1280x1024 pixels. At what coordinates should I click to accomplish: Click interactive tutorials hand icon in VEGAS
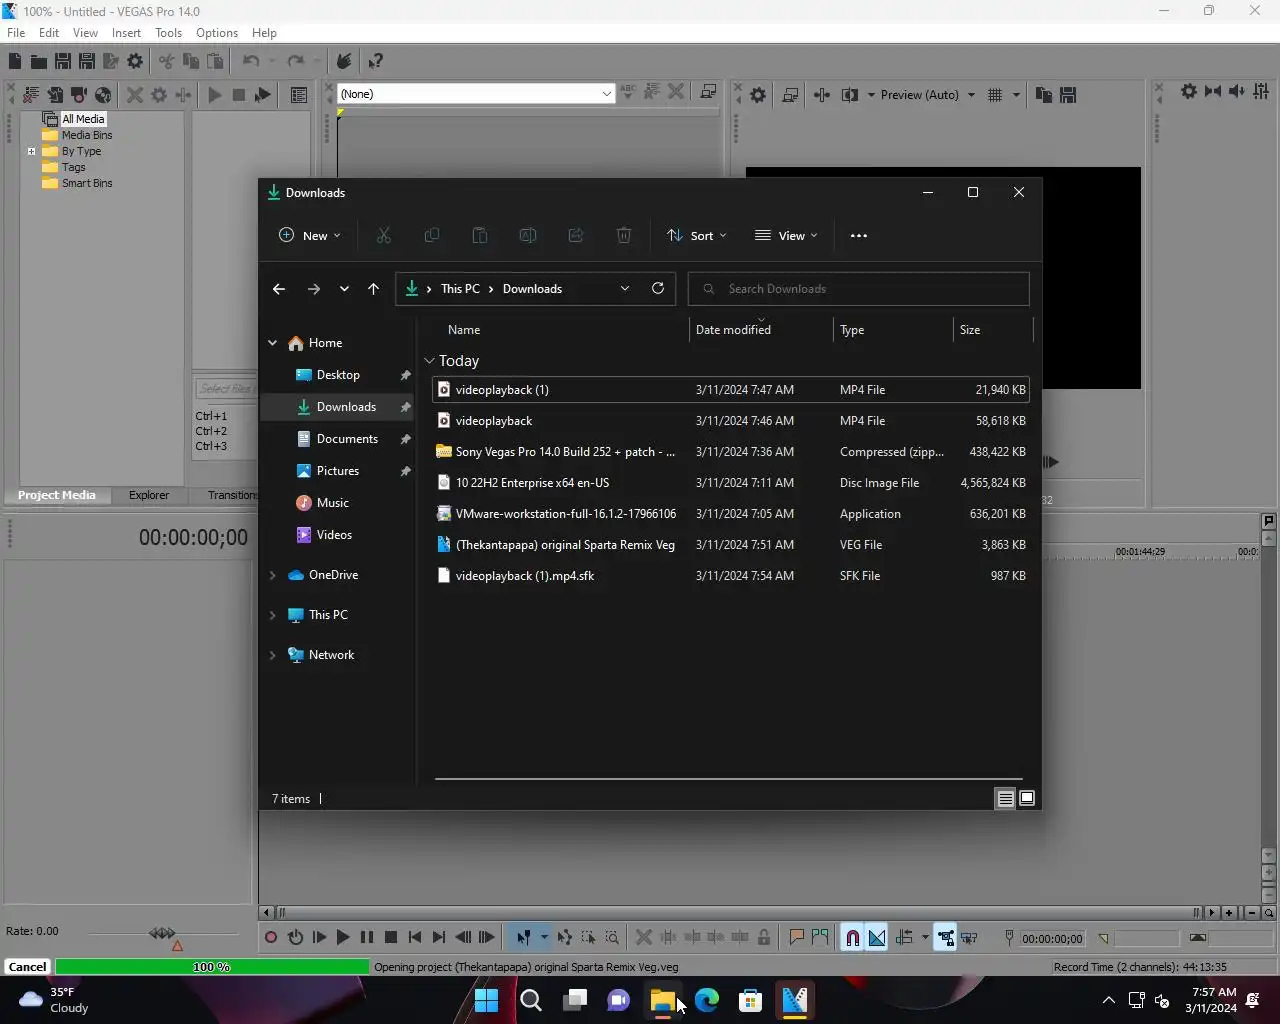point(343,61)
